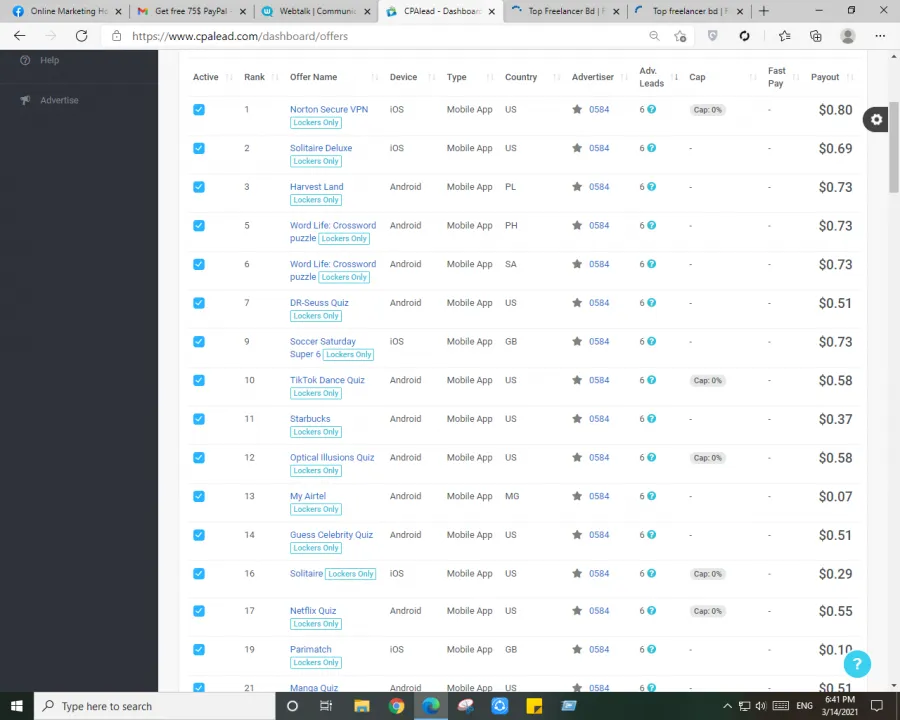The image size is (900, 720).
Task: Click the browser refresh button
Action: point(82,36)
